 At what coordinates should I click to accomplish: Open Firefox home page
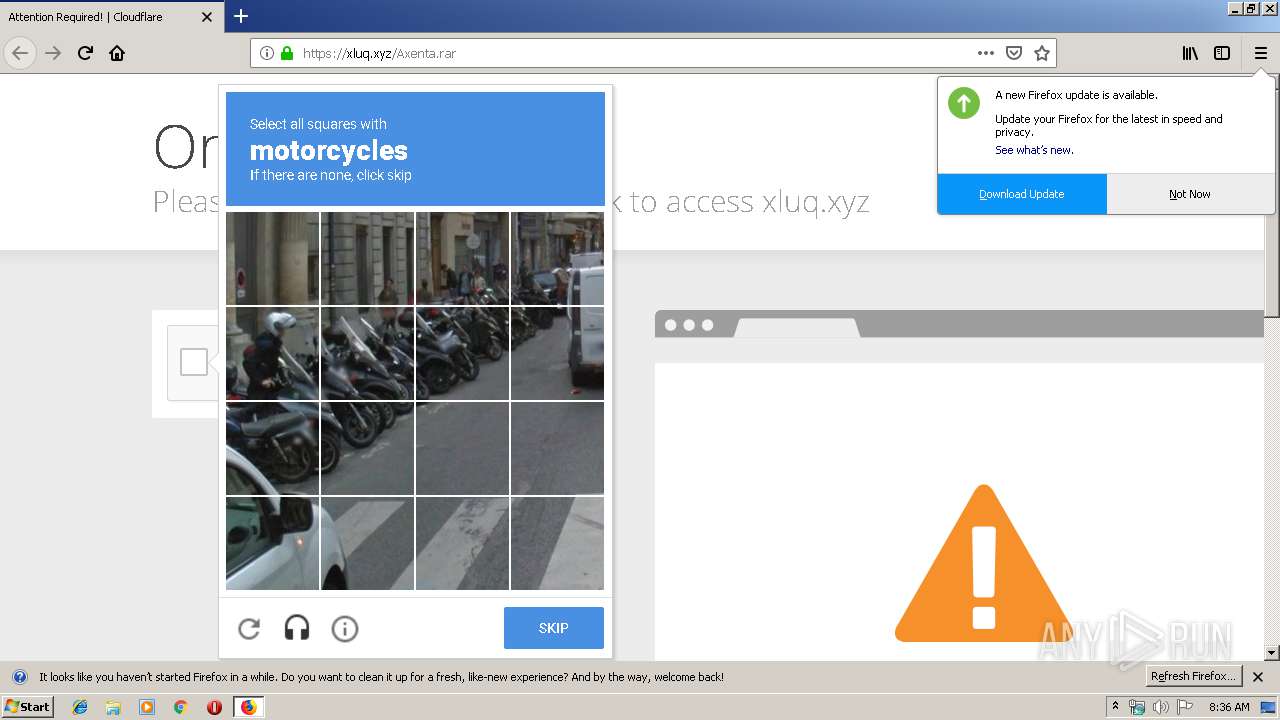coord(117,53)
